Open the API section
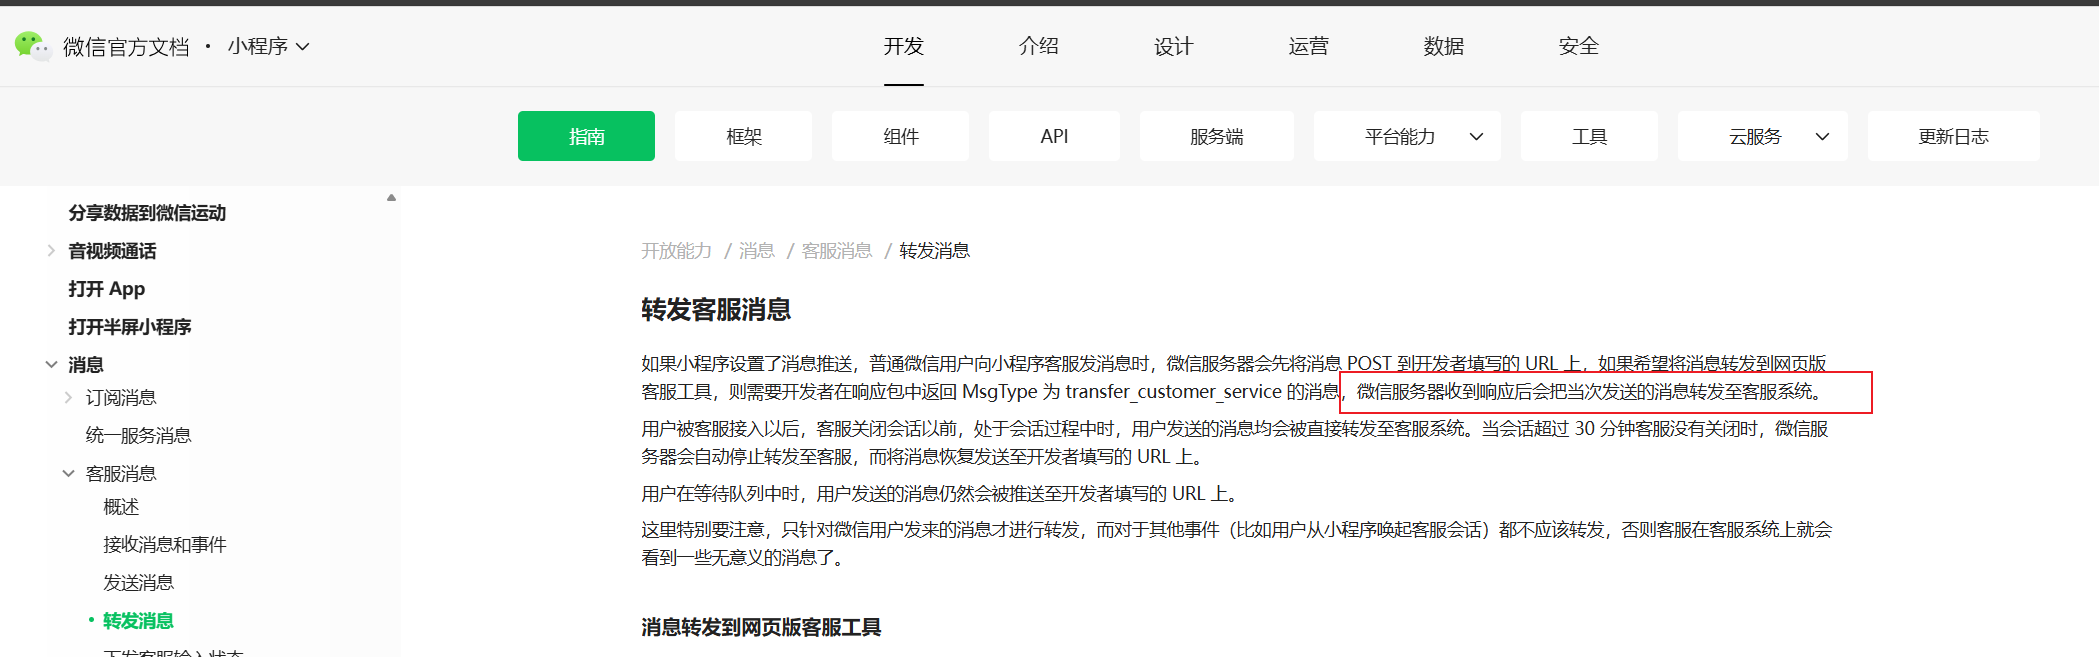This screenshot has height=657, width=2099. point(1054,136)
